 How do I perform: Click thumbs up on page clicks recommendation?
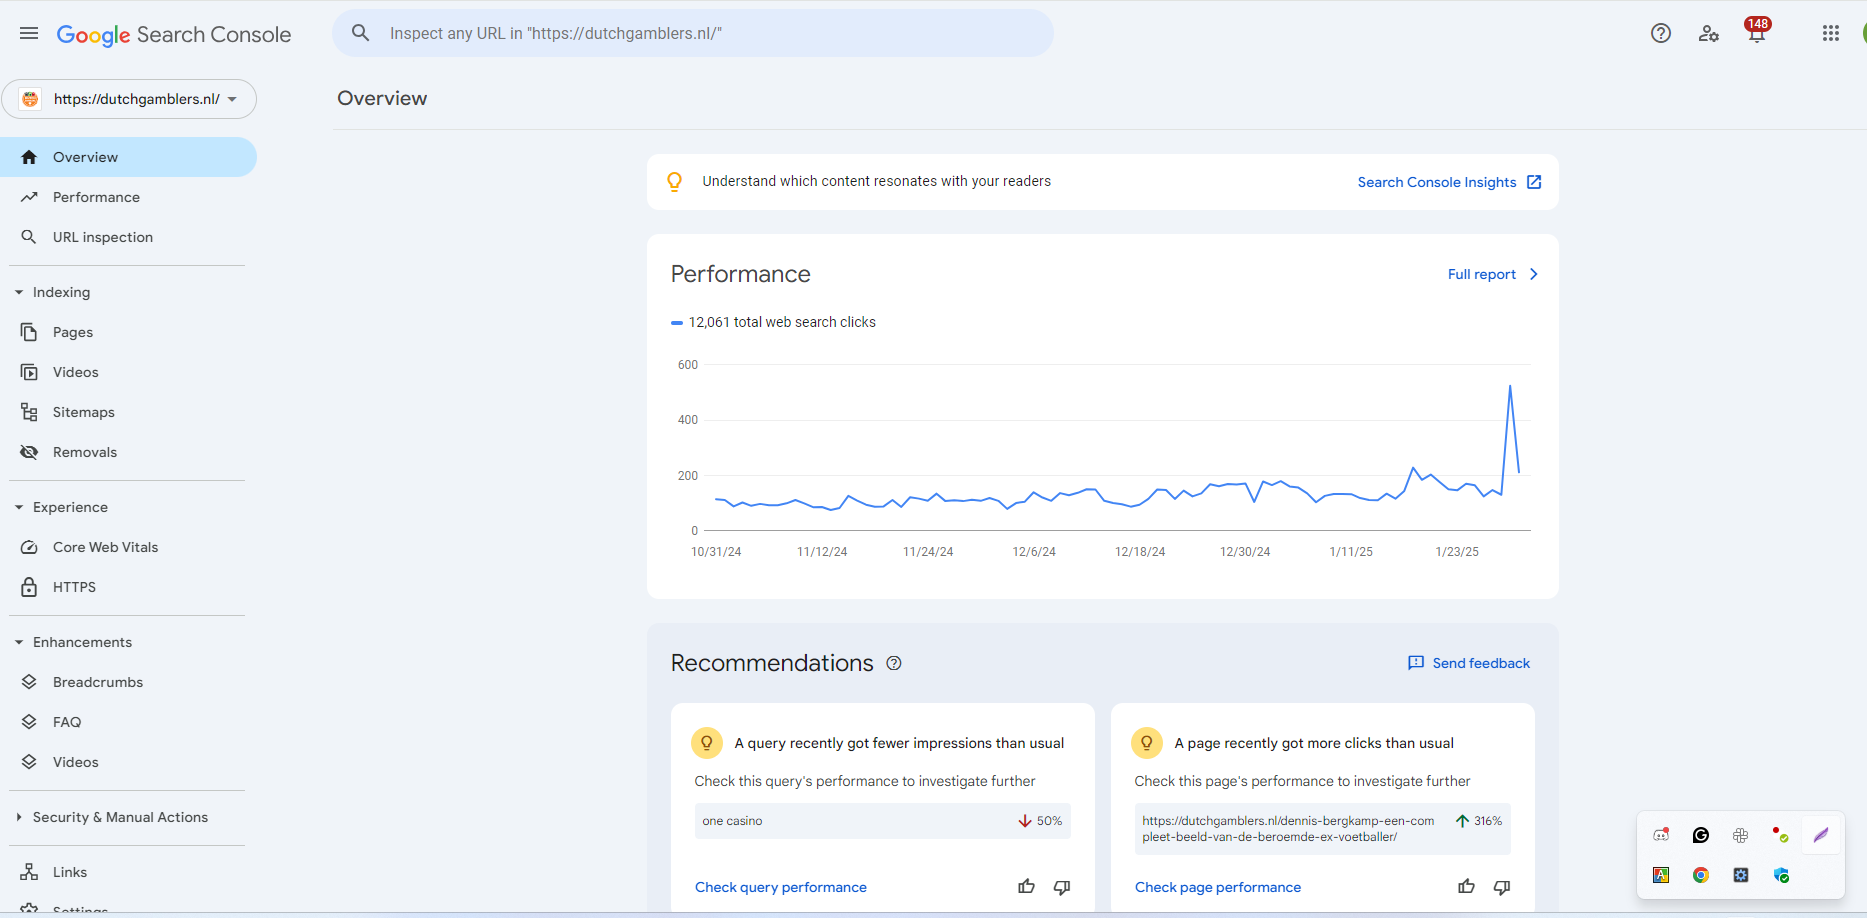1466,887
